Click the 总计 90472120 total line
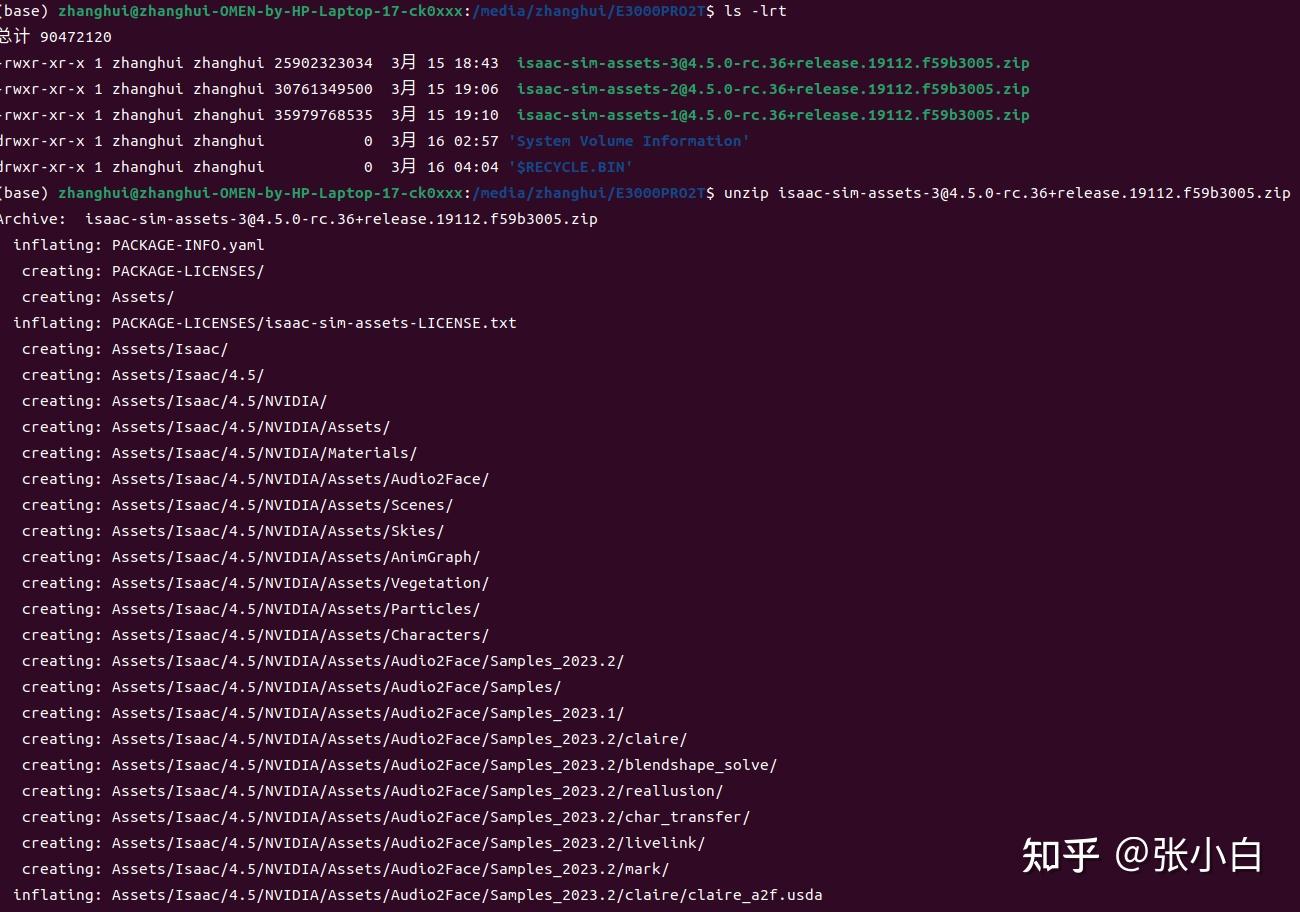 (56, 37)
